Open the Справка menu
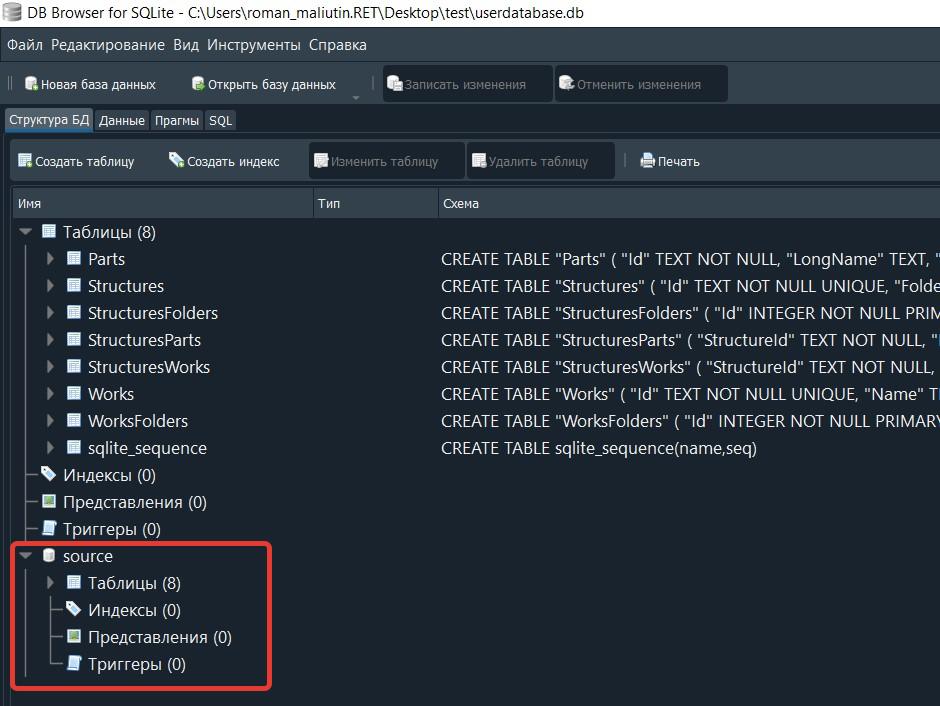Screen dimensions: 940x706 click(x=338, y=45)
